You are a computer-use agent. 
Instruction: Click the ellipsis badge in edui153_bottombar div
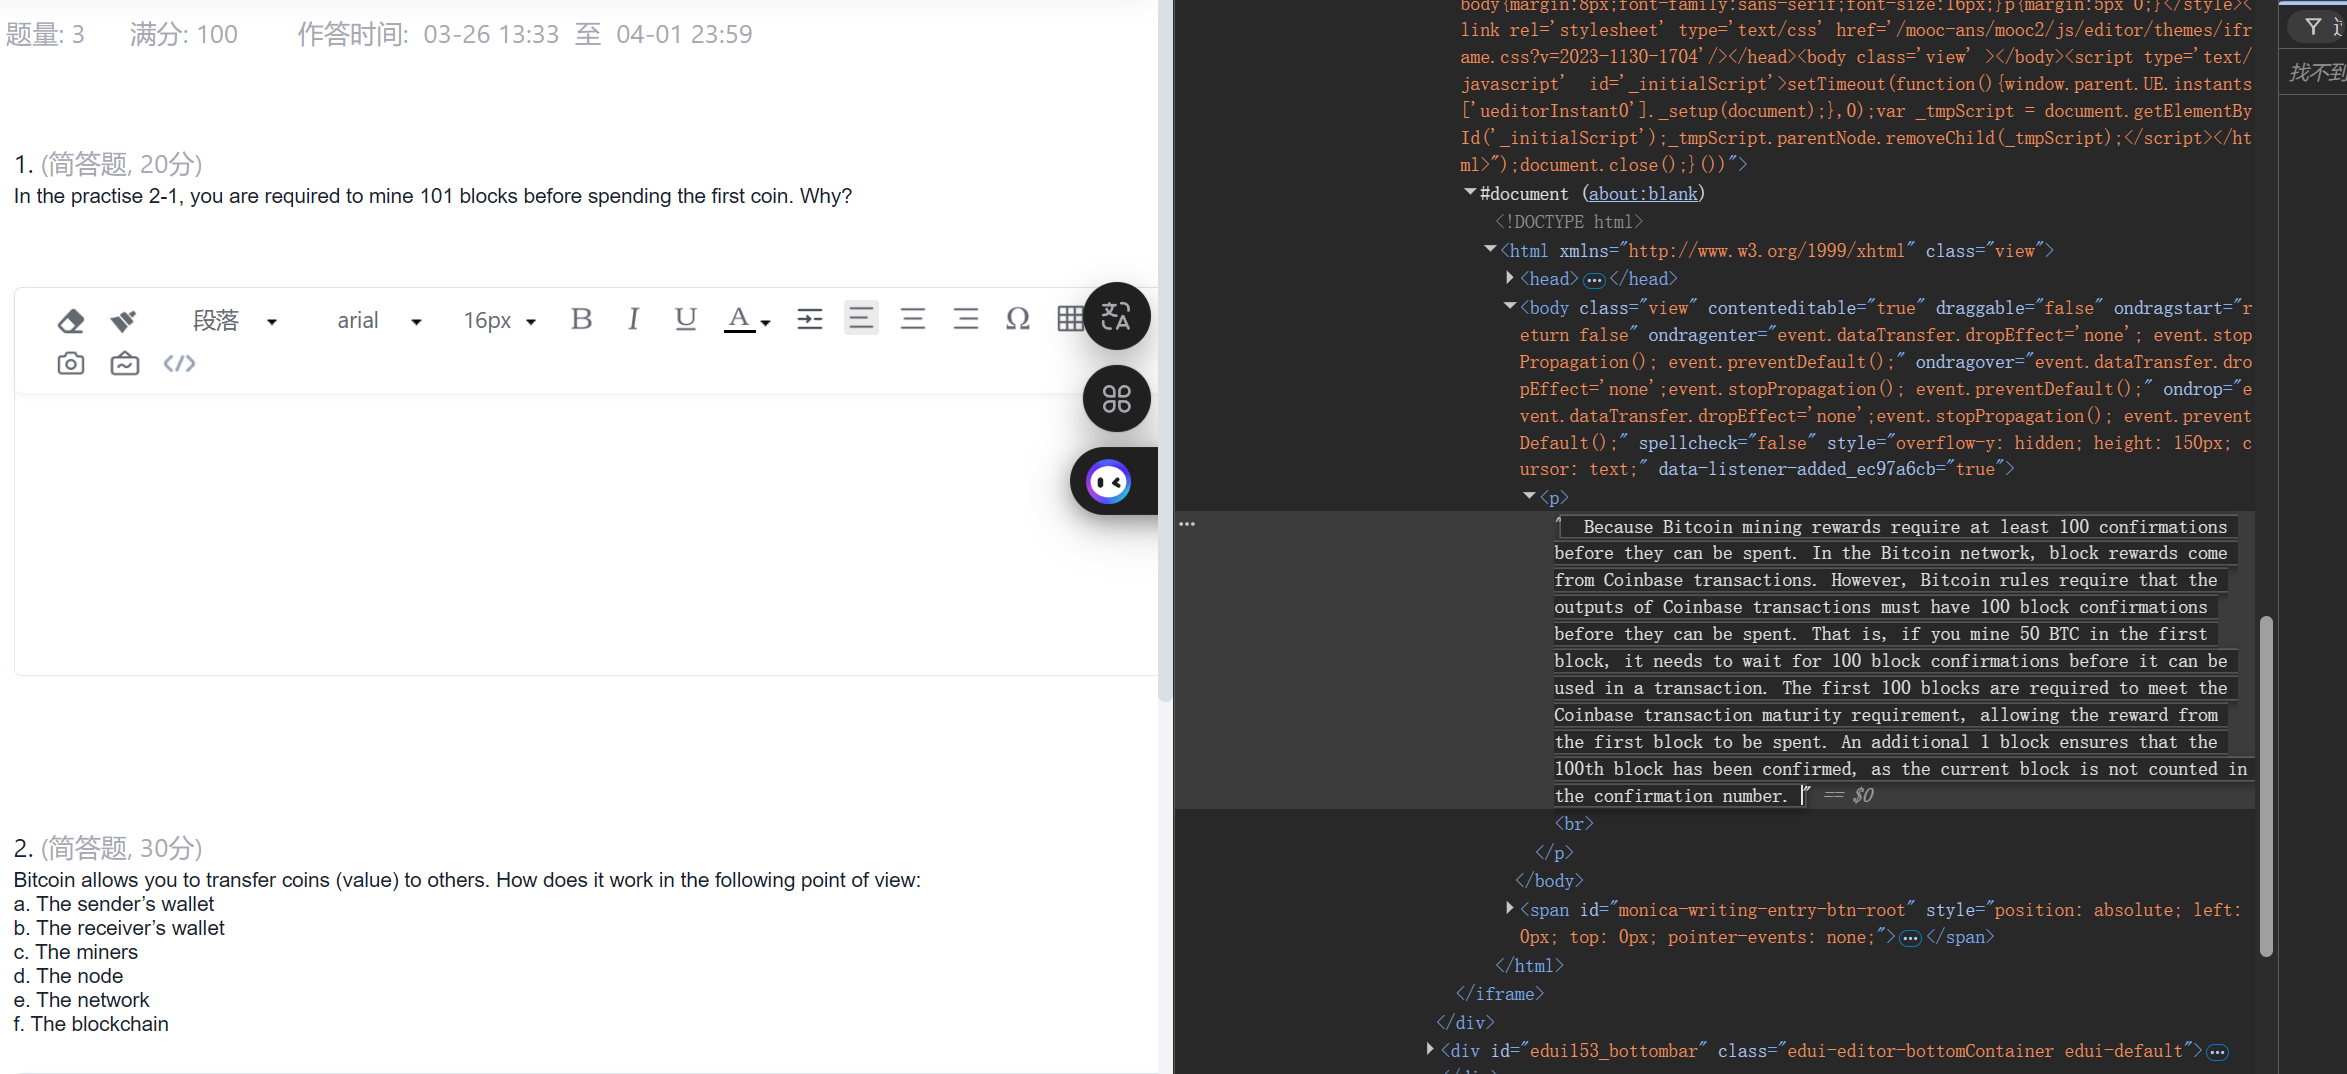pos(2217,1052)
